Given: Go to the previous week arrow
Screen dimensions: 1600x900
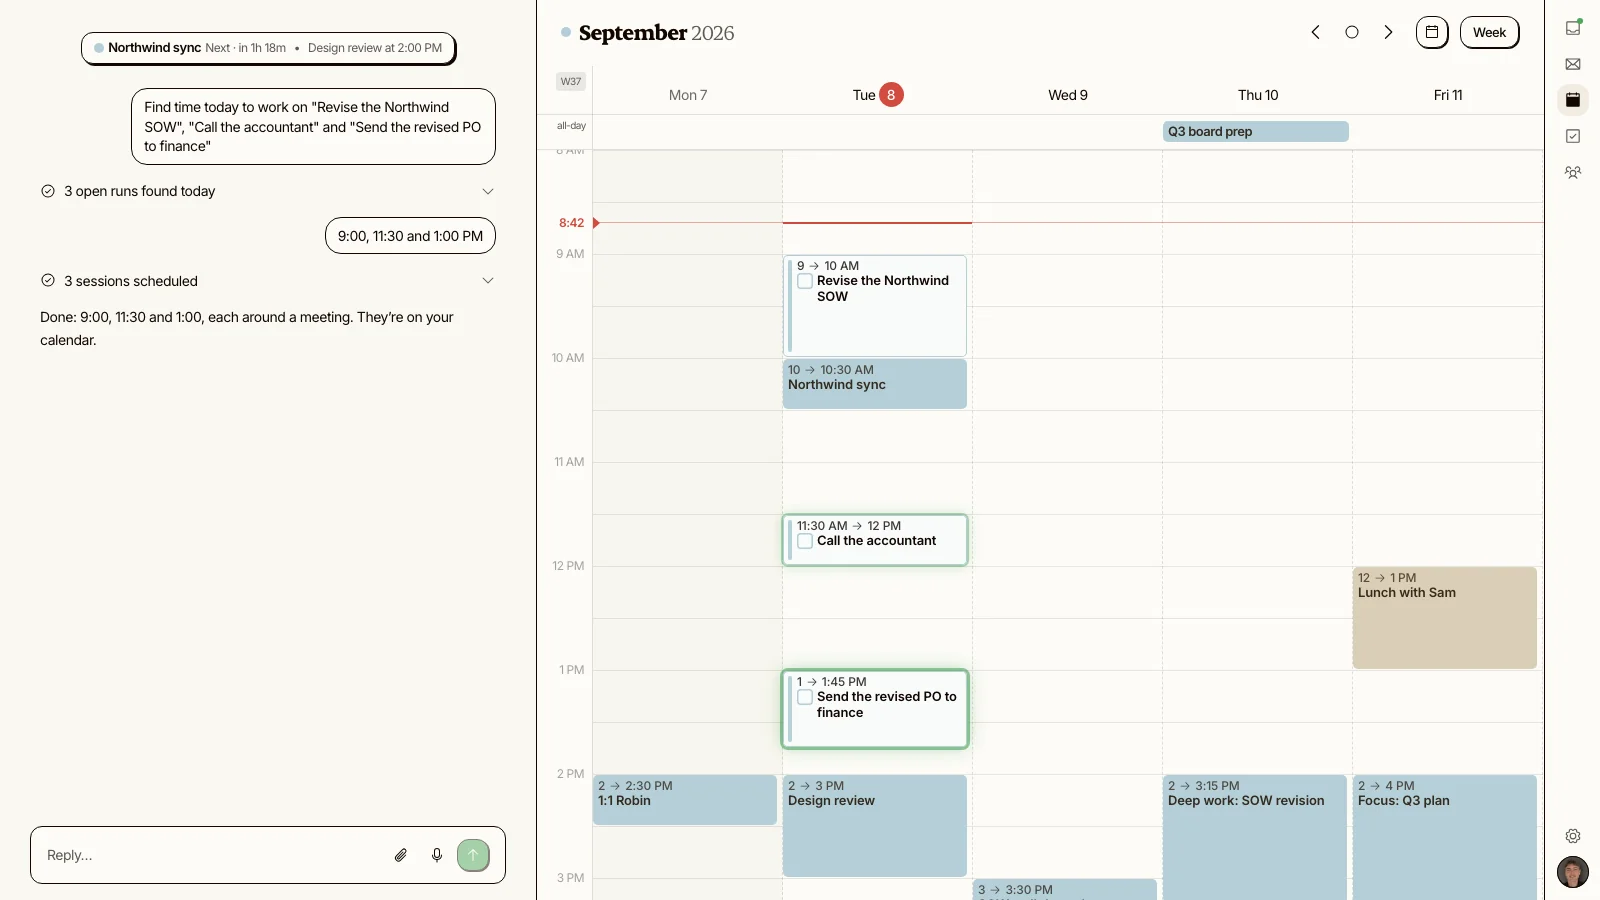Looking at the screenshot, I should point(1316,32).
